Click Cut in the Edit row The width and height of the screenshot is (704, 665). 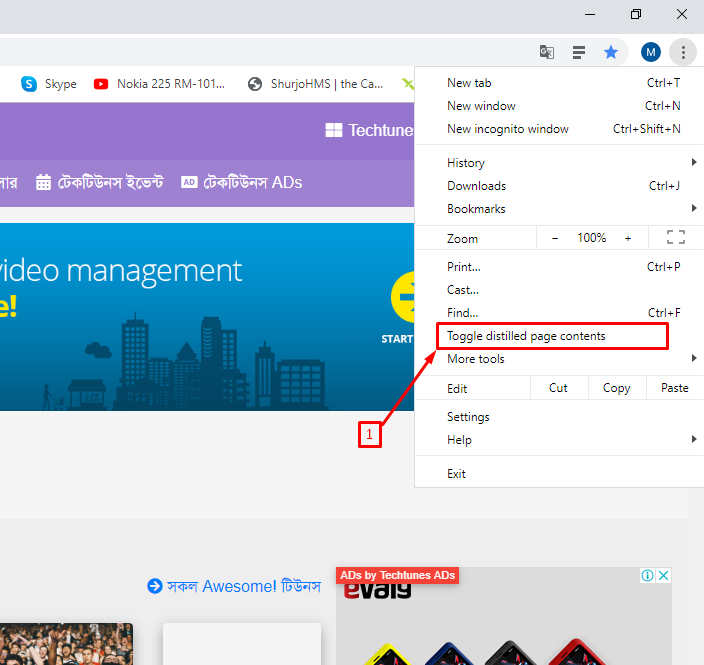click(x=559, y=388)
